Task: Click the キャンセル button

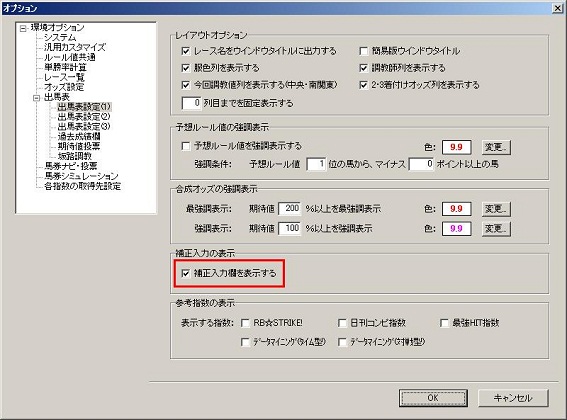Action: click(513, 398)
